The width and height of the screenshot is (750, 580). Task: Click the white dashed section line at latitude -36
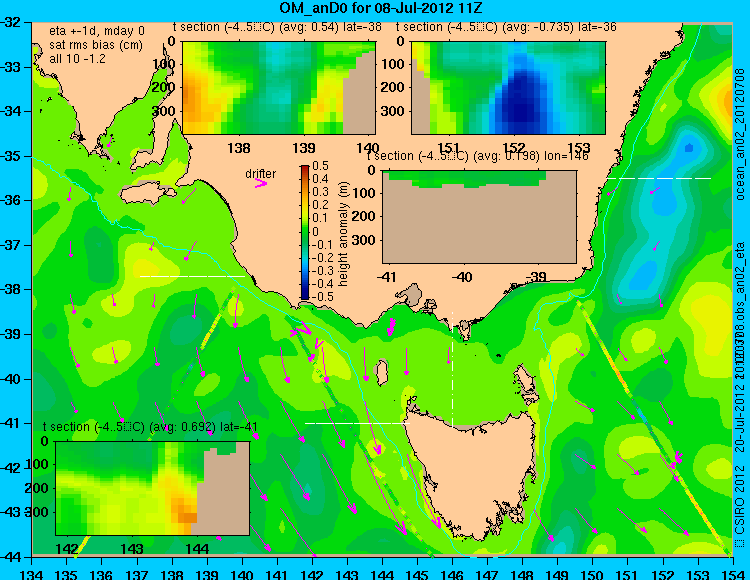tap(659, 178)
